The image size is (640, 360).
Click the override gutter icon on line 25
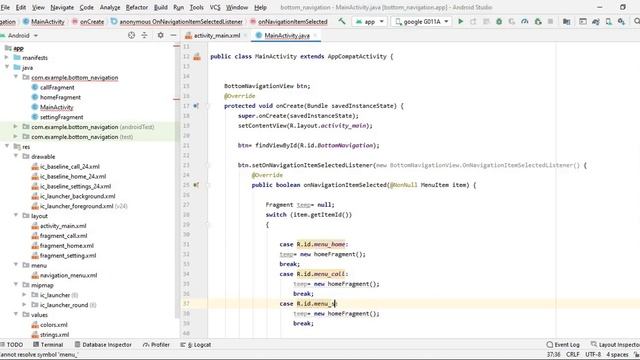click(196, 185)
